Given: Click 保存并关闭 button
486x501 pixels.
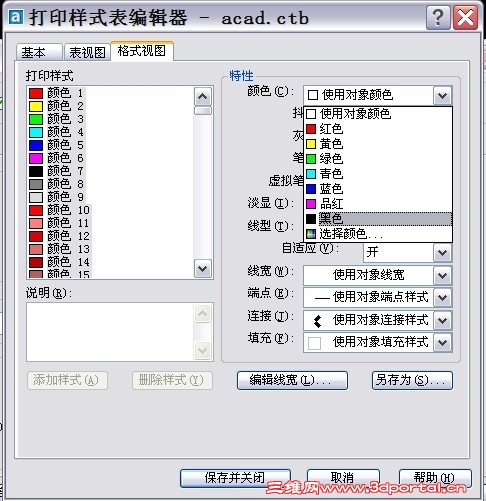Looking at the screenshot, I should pos(235,478).
